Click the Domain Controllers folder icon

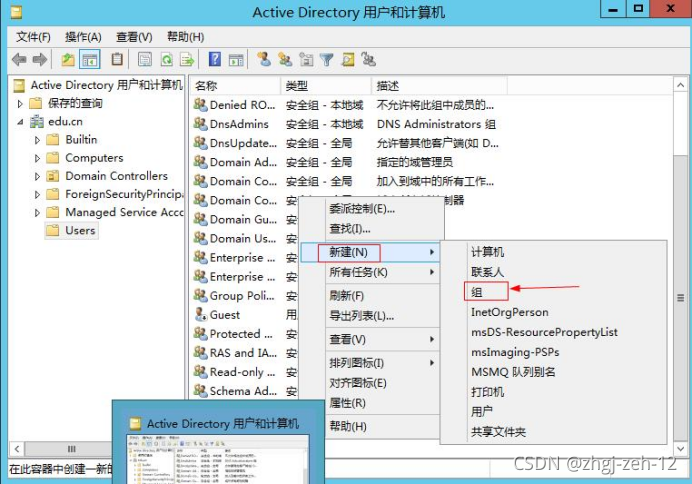click(x=53, y=176)
